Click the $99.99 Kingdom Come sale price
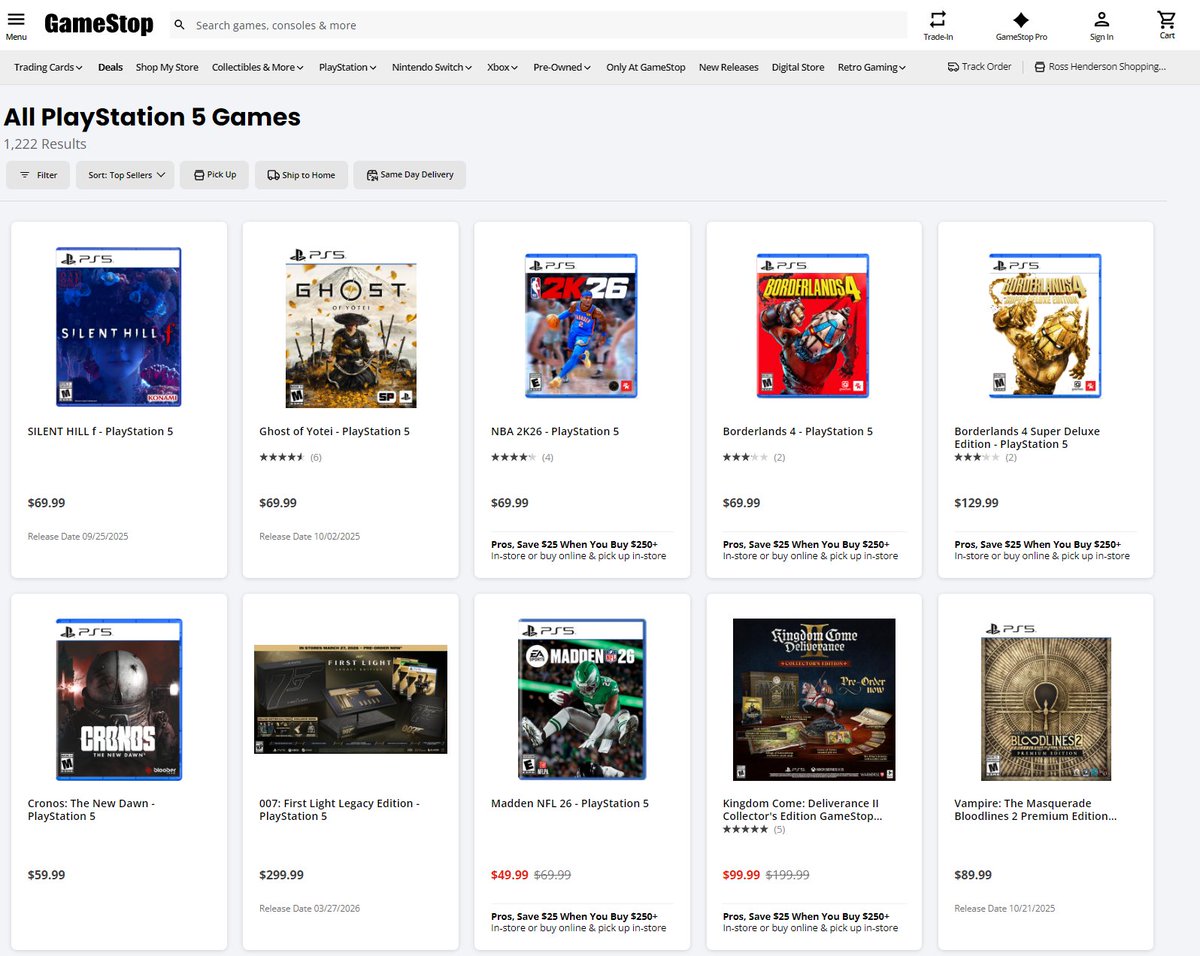This screenshot has width=1200, height=956. coord(741,875)
